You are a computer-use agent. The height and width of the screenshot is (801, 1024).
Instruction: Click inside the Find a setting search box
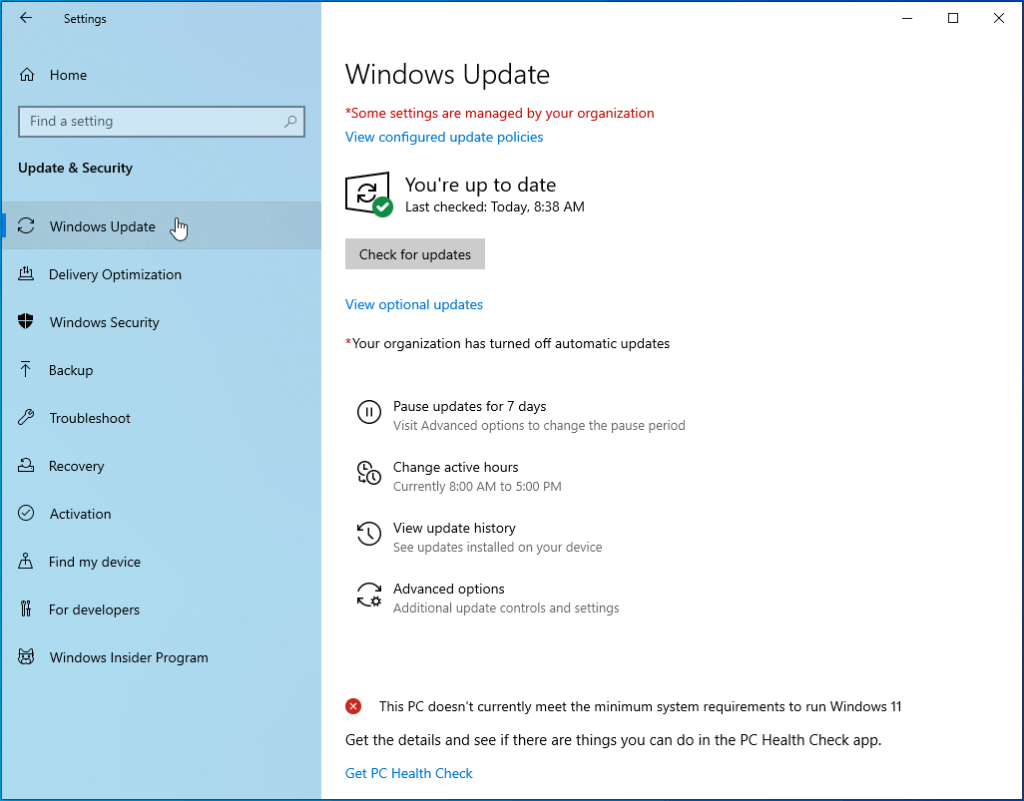click(x=160, y=121)
